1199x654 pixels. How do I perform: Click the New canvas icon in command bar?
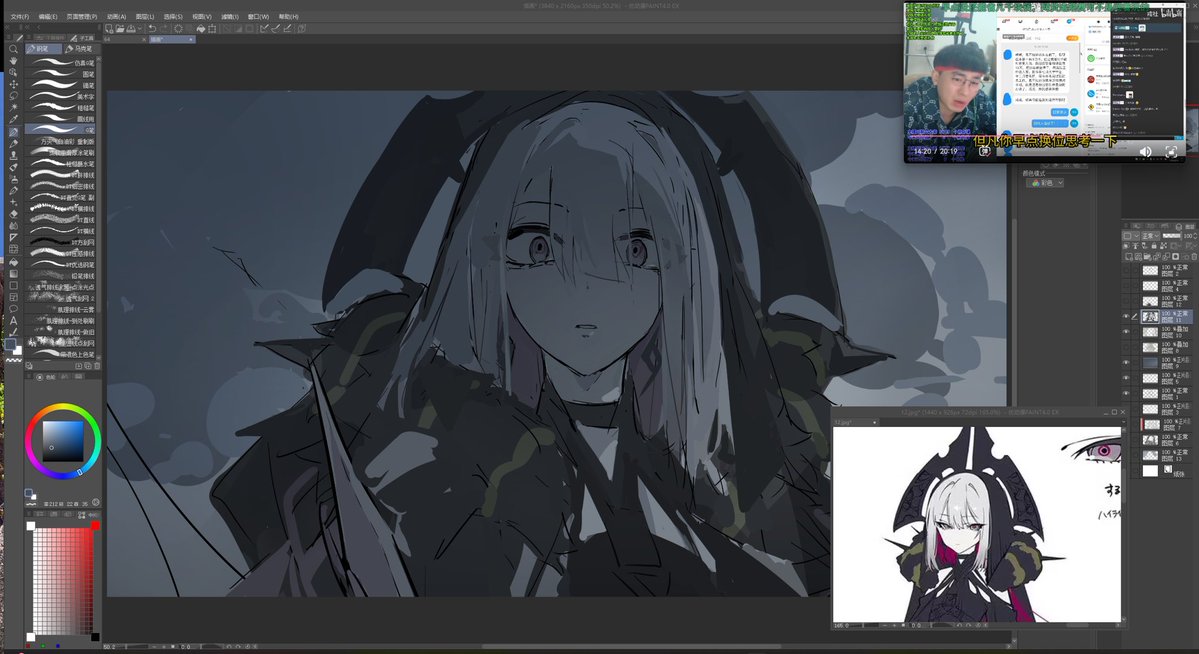pos(109,28)
